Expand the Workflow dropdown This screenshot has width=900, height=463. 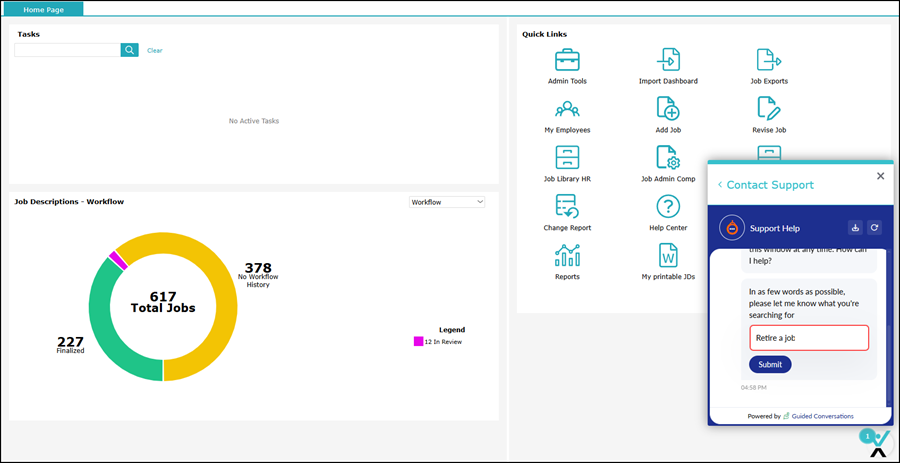(x=447, y=202)
